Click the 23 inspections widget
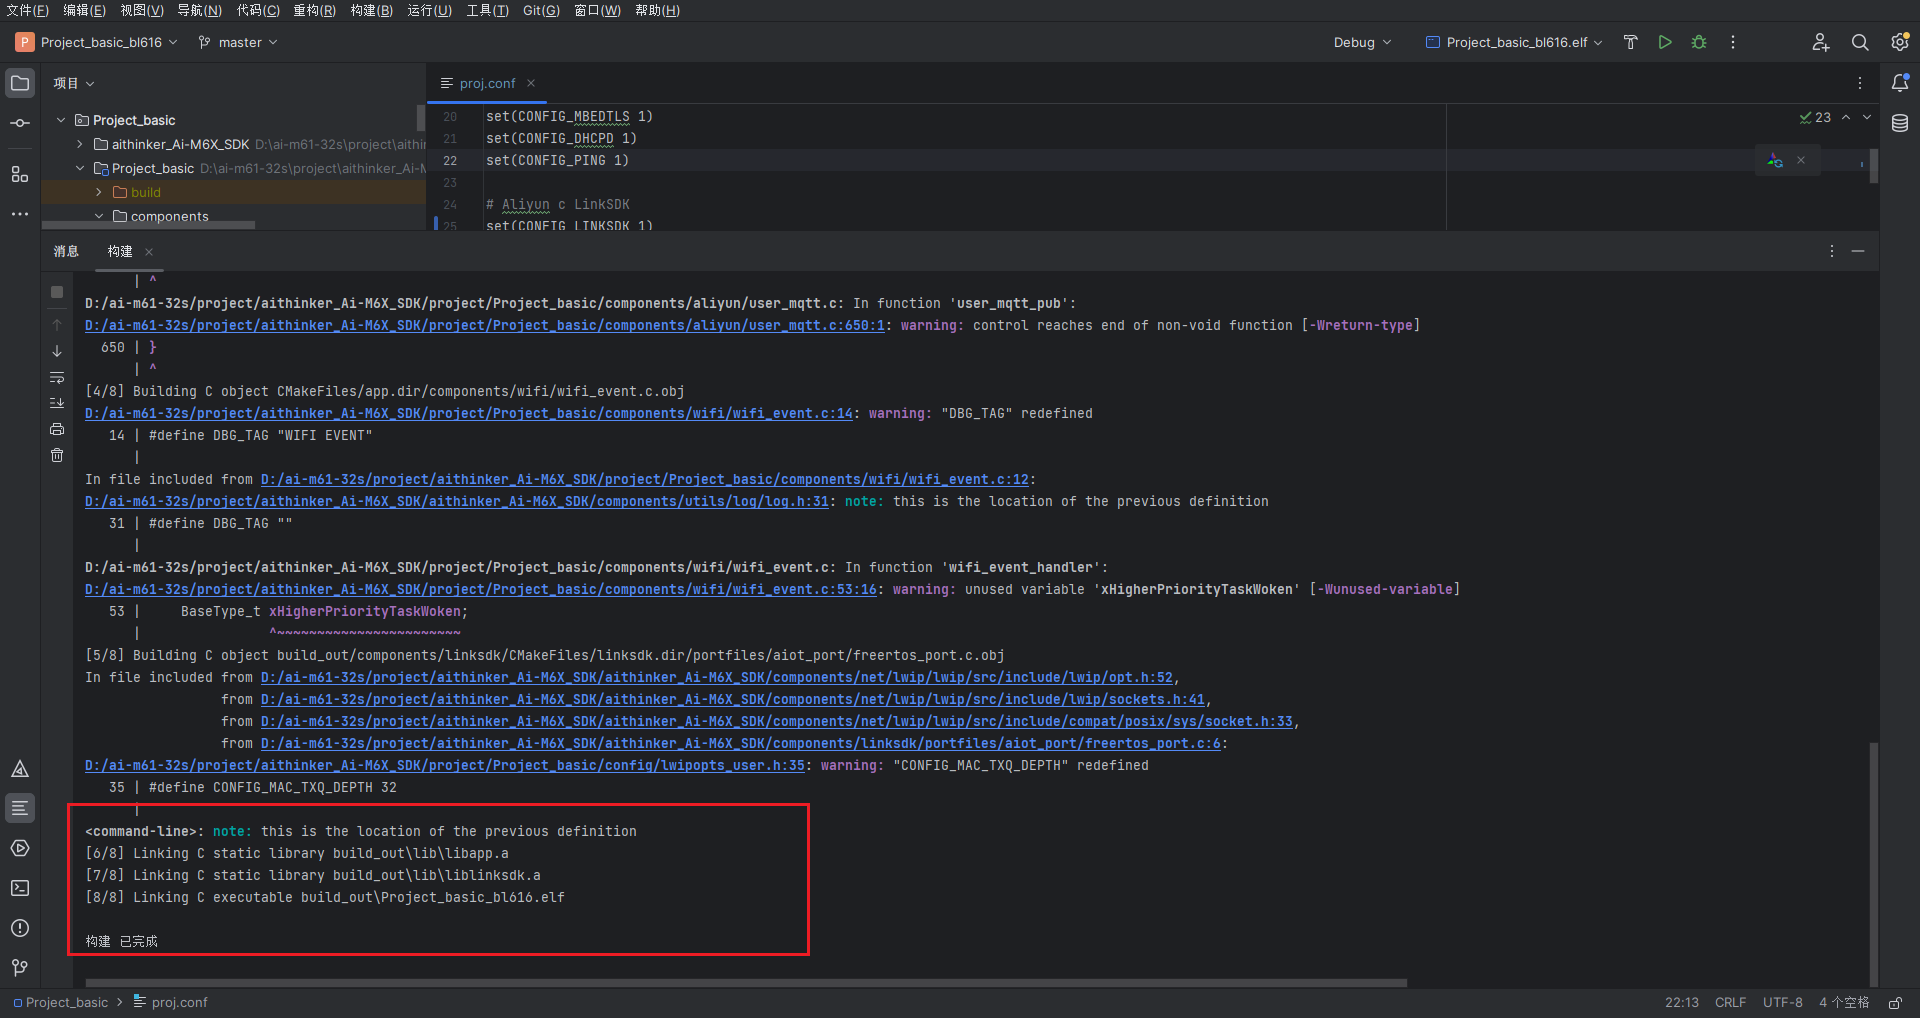 [1815, 117]
